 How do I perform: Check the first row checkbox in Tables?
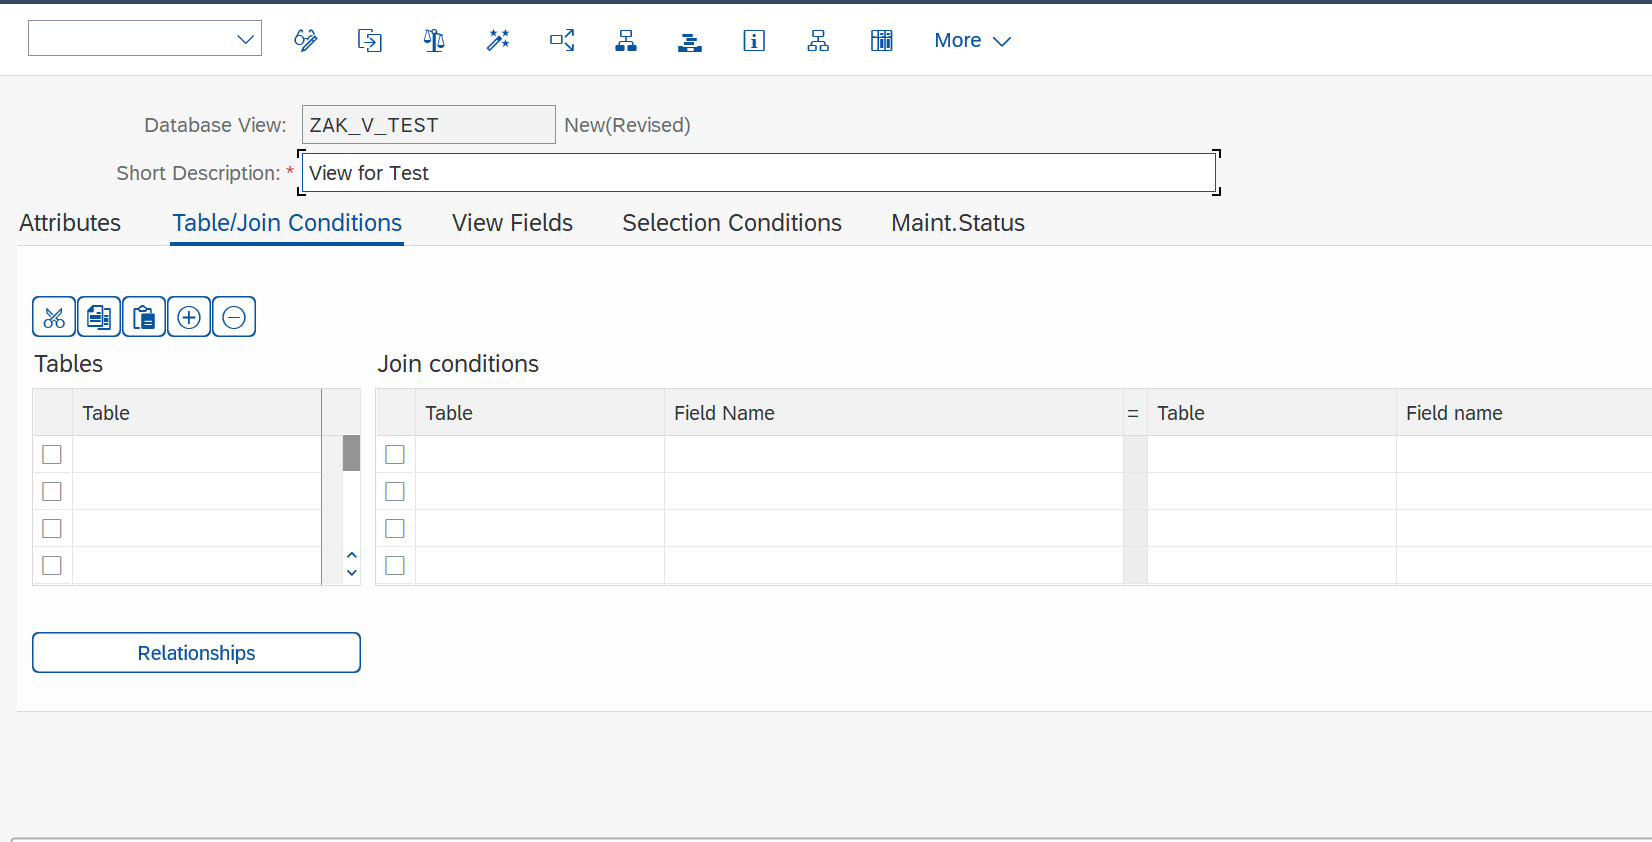coord(52,455)
